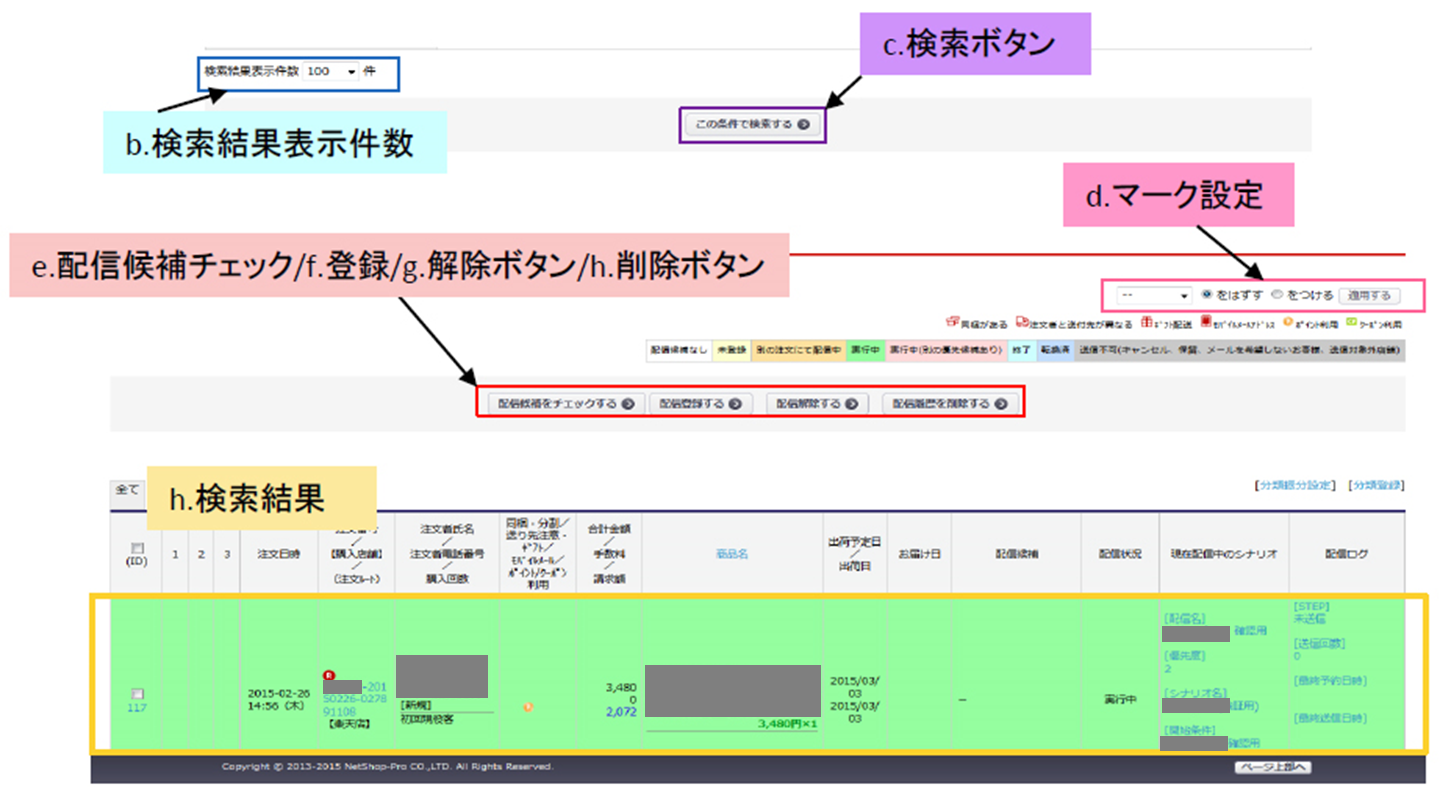Click the ページ上部へ button in footer
1440x793 pixels.
point(1272,767)
